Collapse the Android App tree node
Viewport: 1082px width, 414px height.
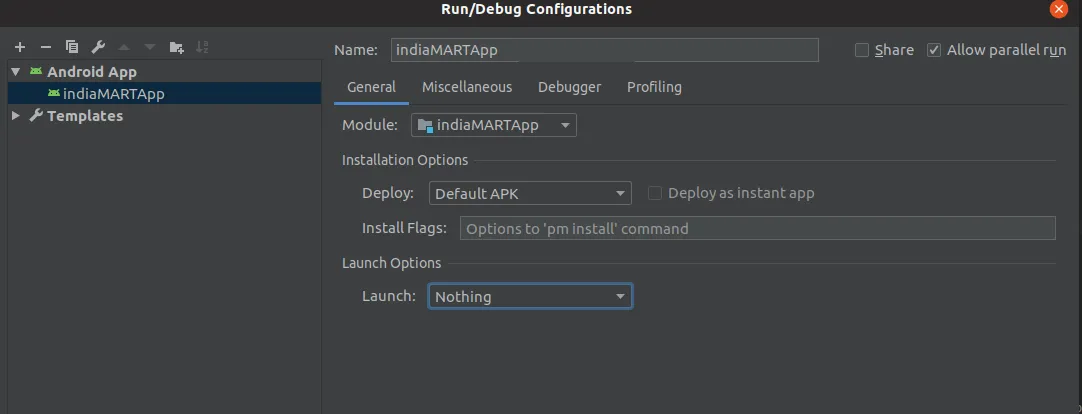[16, 71]
